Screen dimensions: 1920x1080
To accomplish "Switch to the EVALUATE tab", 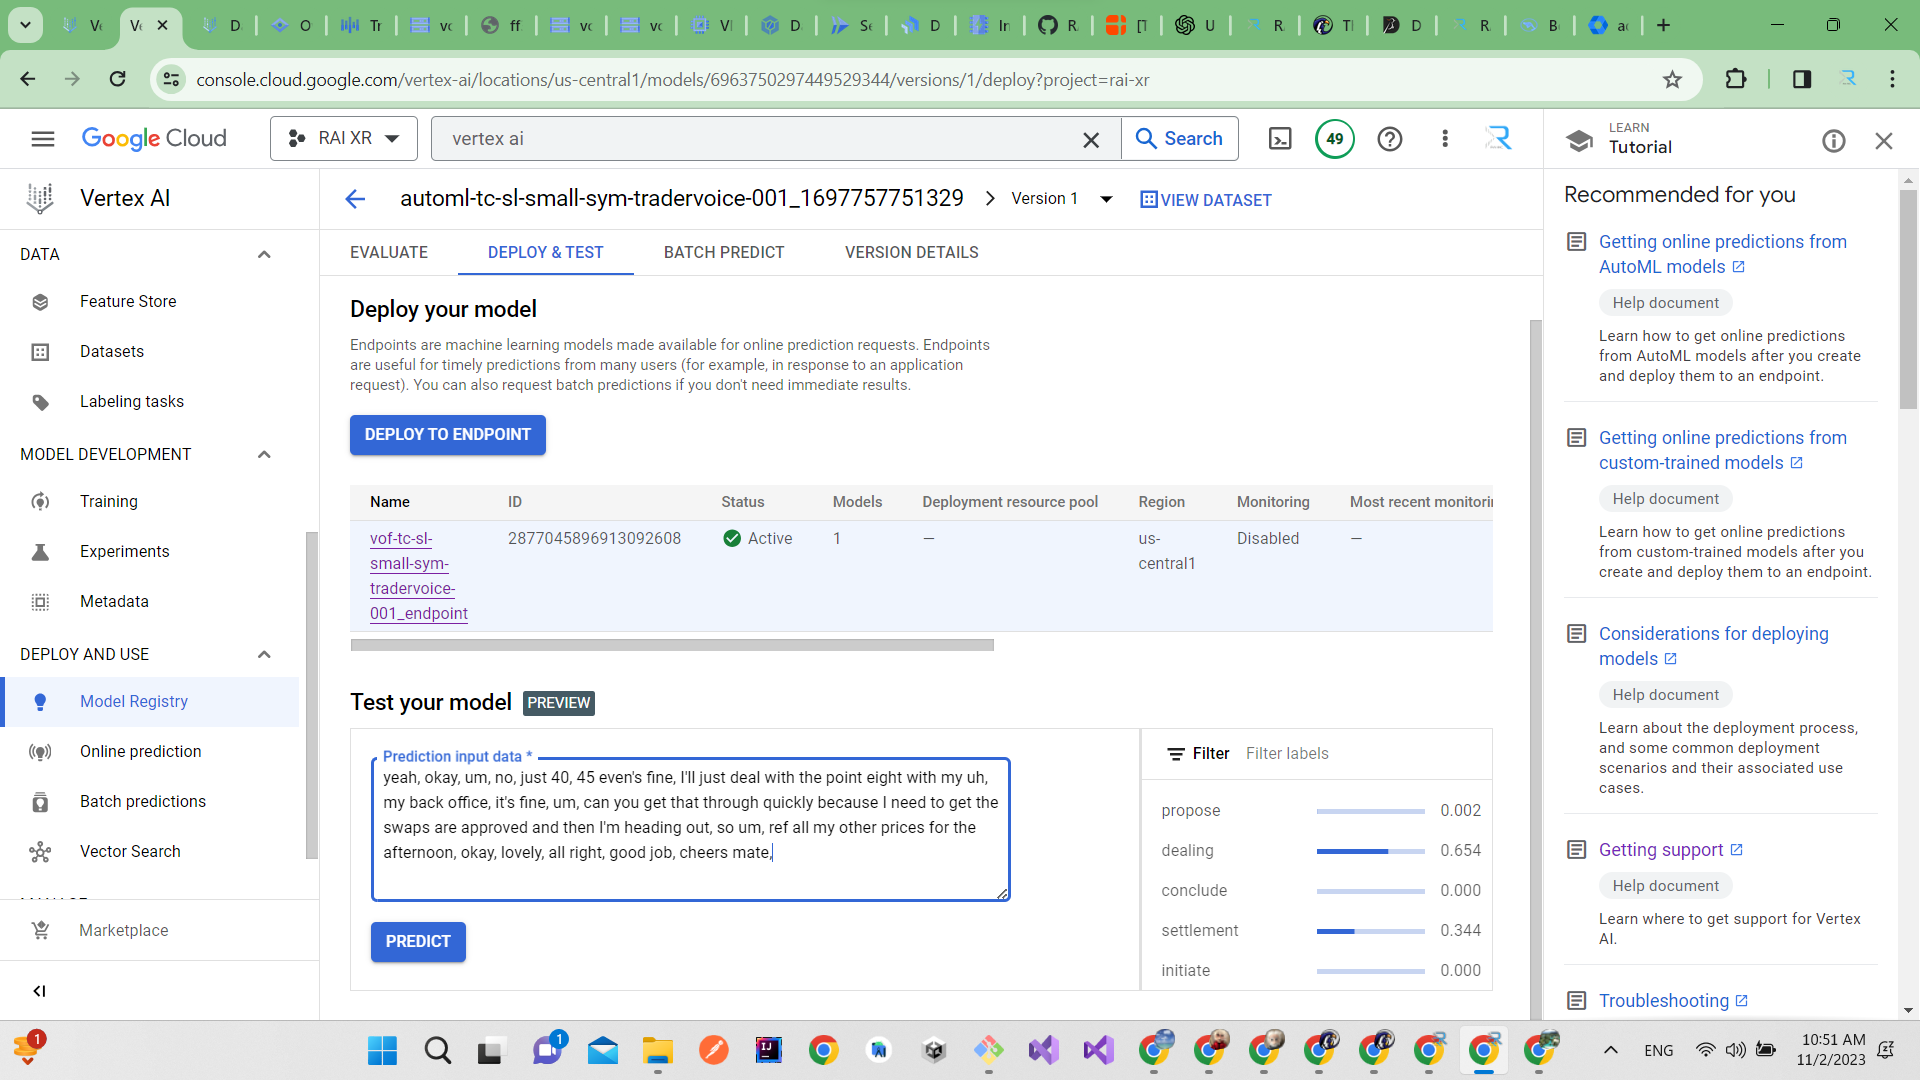I will (x=388, y=252).
